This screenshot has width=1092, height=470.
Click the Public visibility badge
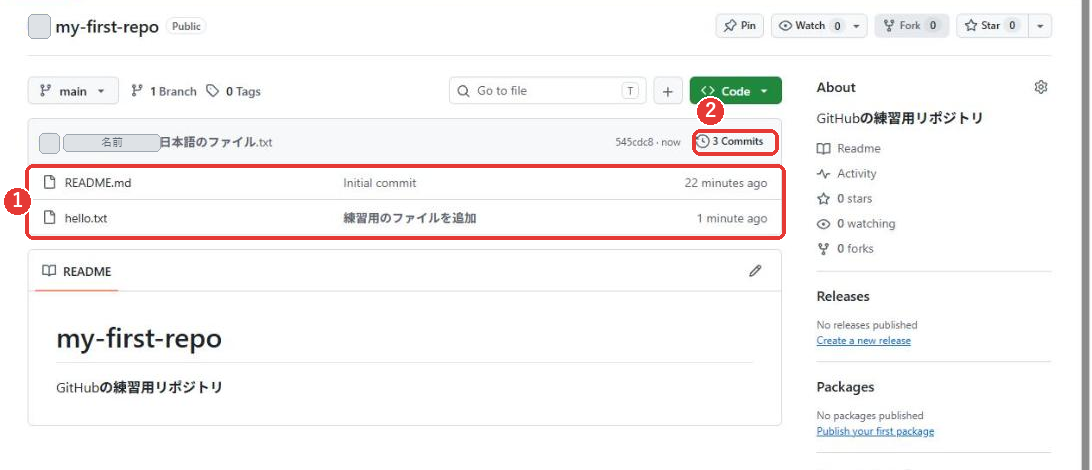(x=186, y=26)
